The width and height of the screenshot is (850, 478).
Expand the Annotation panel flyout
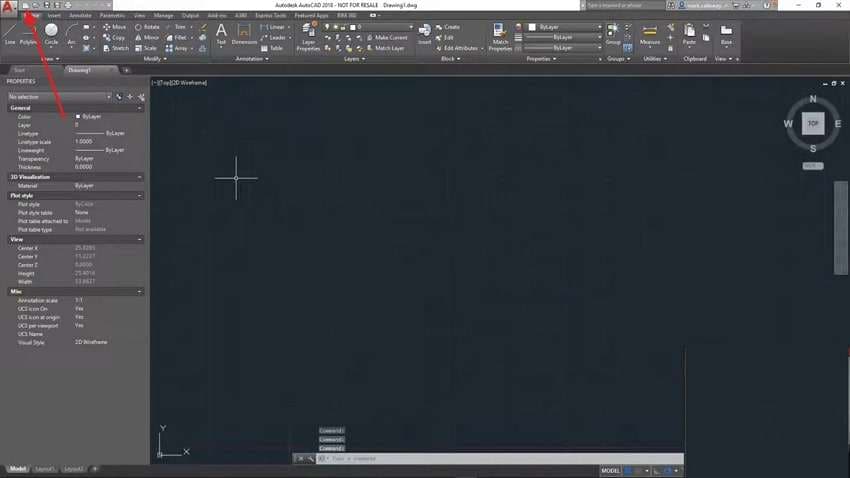click(252, 59)
